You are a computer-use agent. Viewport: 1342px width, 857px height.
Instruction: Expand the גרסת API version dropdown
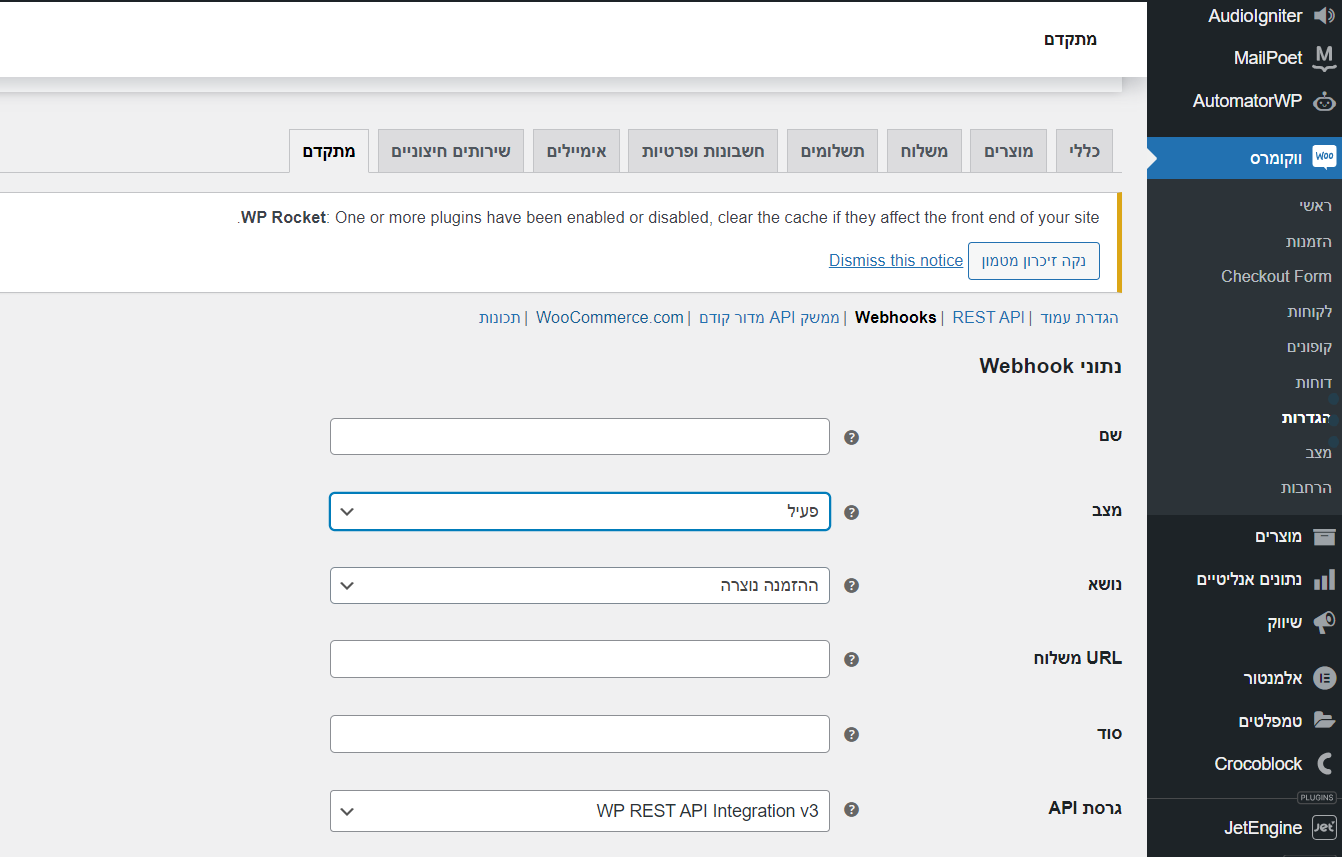(580, 811)
